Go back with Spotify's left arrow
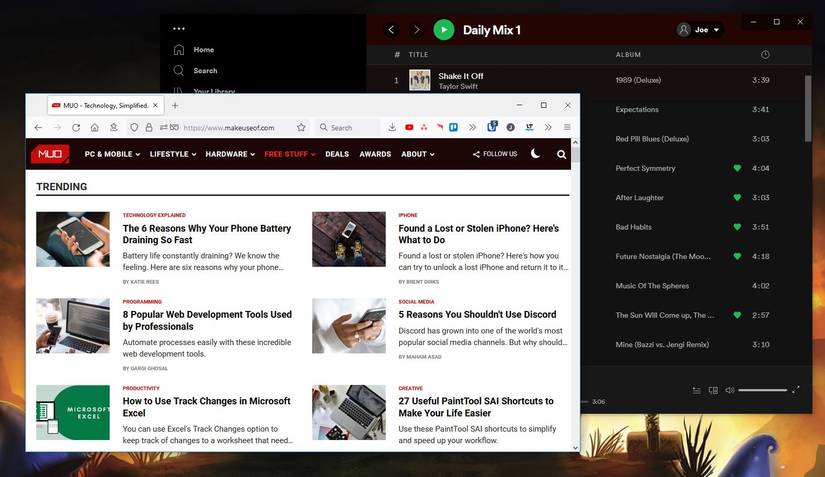825x477 pixels. 391,30
